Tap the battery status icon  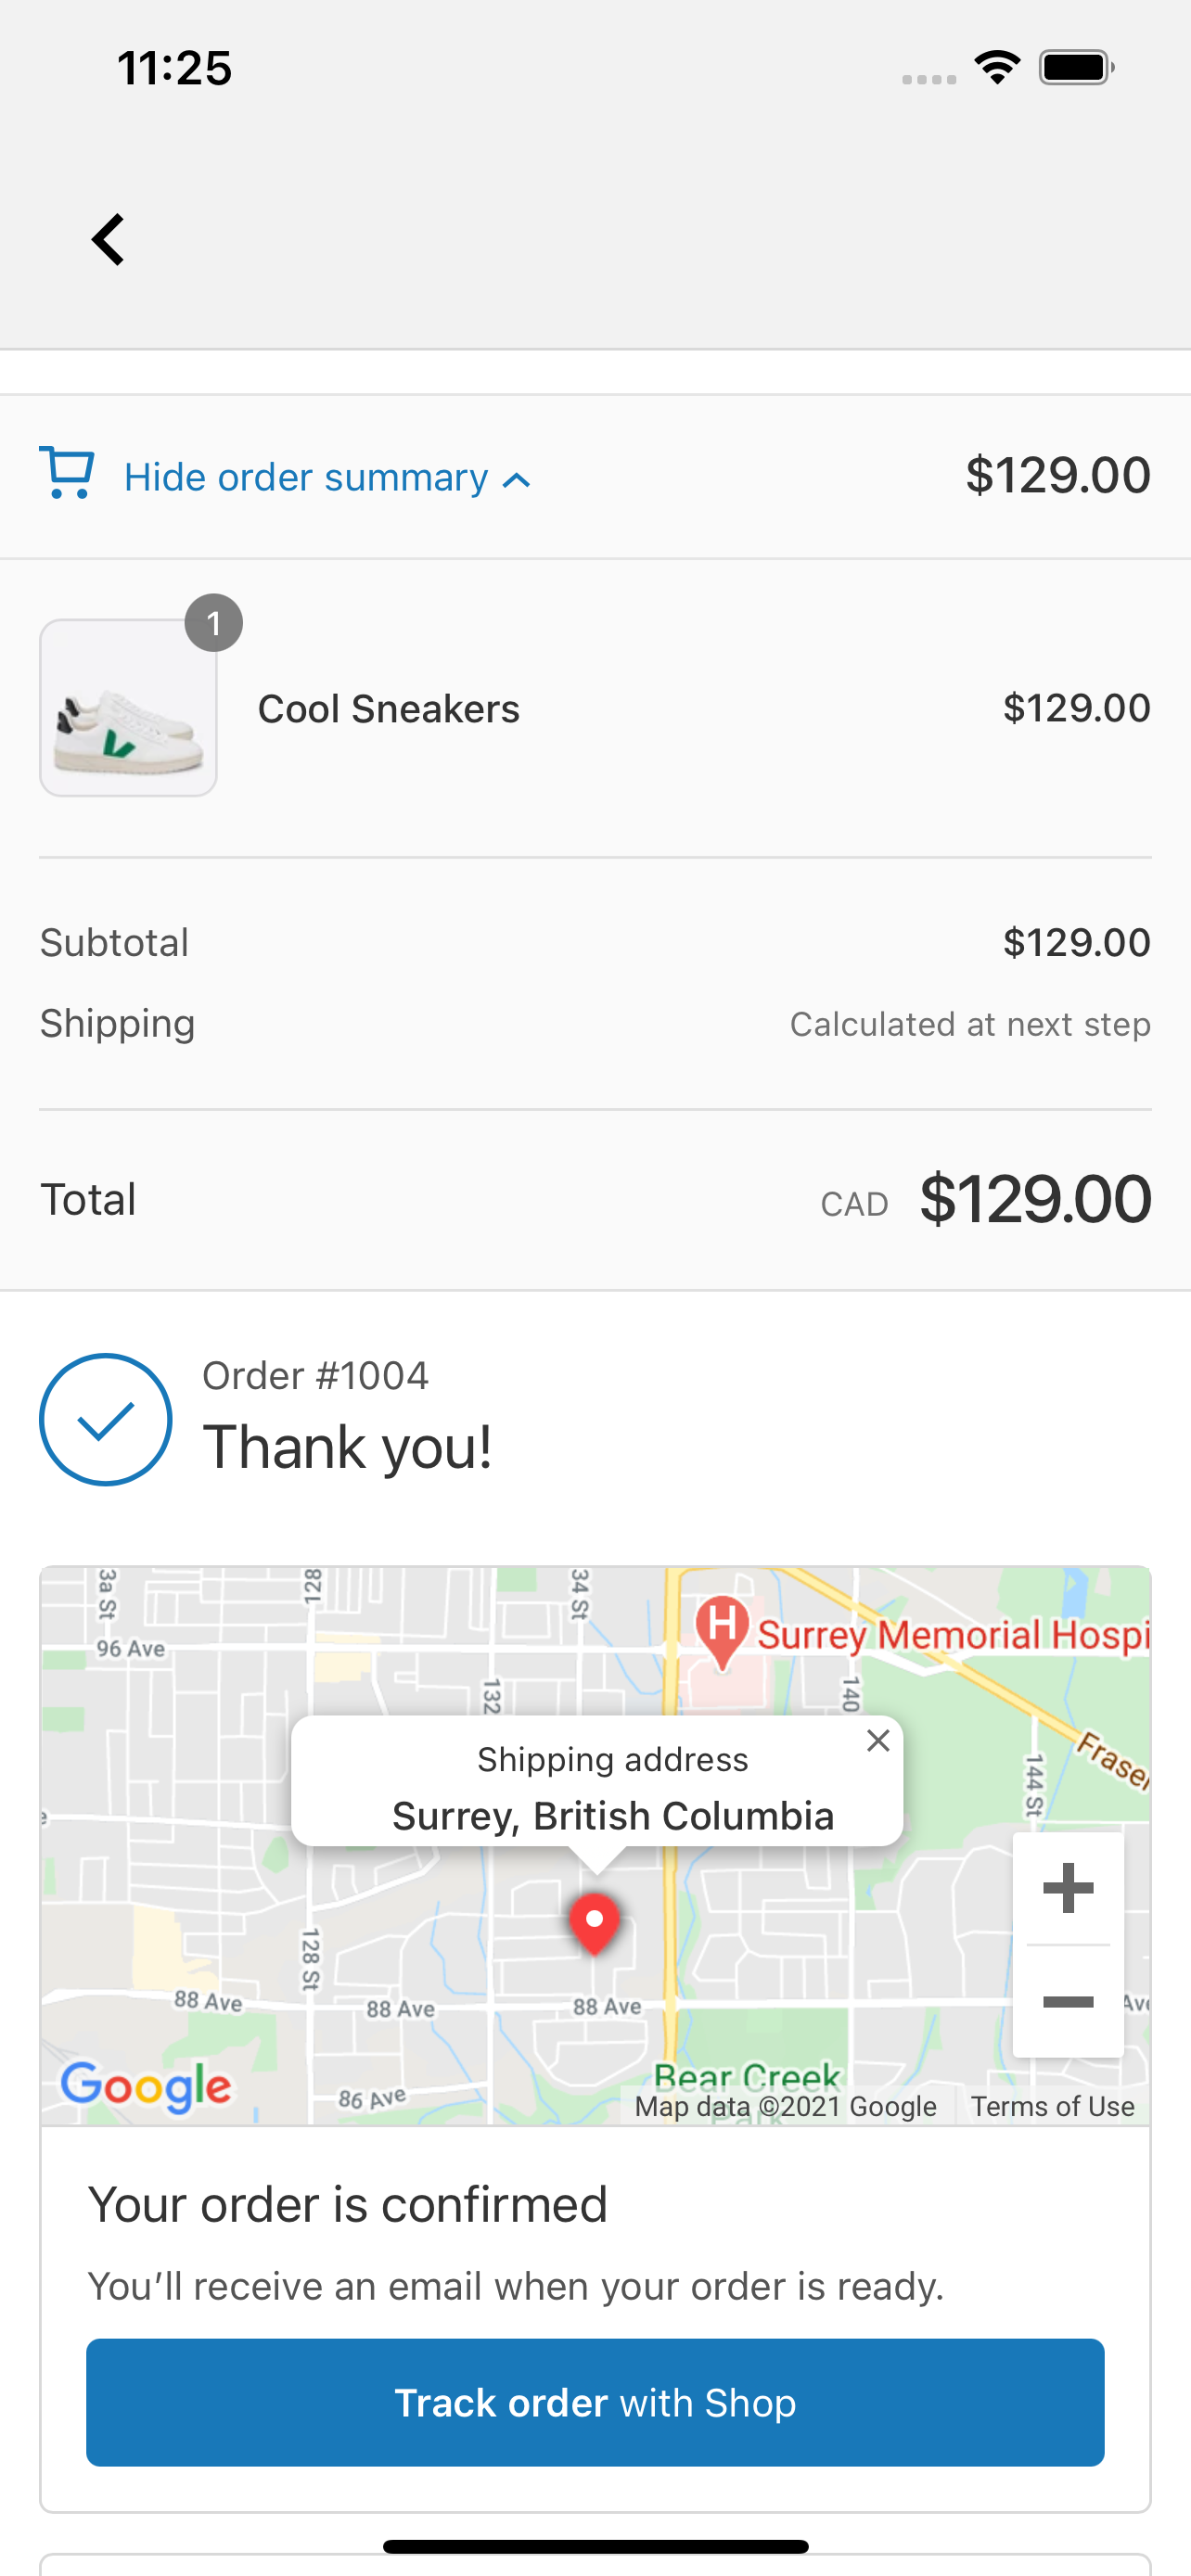[1076, 68]
